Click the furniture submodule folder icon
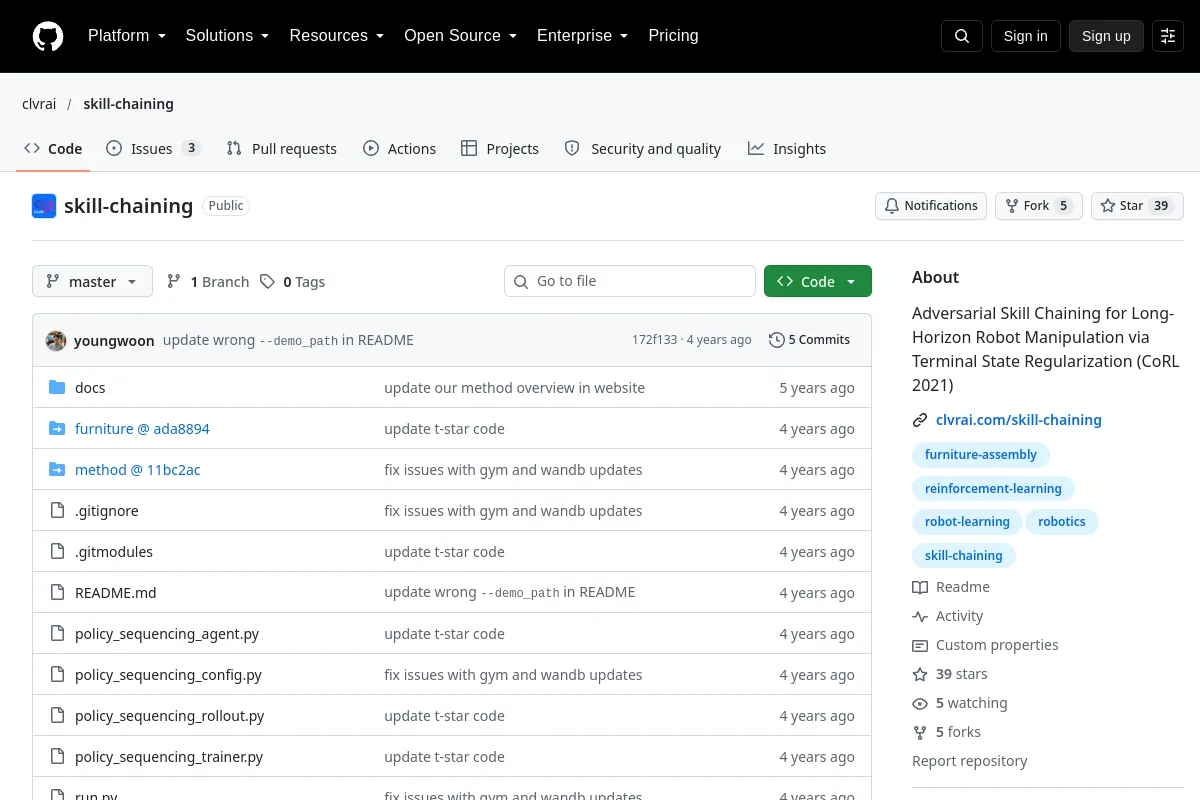Screen dimensions: 1200x800 coord(57,429)
